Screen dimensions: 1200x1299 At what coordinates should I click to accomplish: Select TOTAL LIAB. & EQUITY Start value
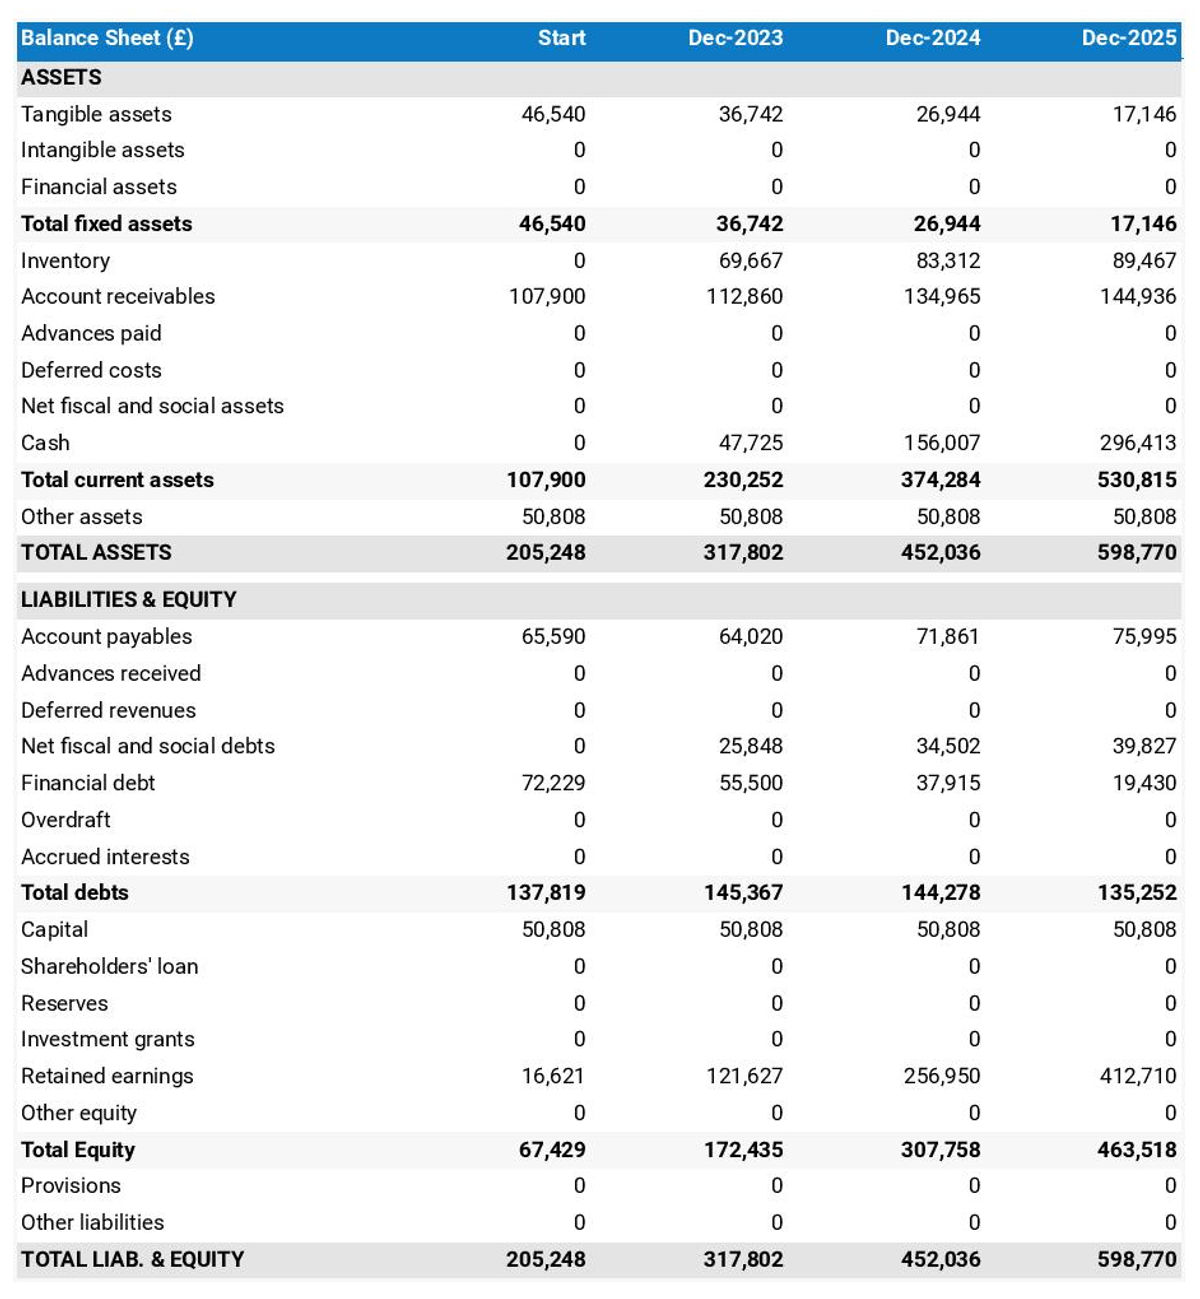point(546,1260)
